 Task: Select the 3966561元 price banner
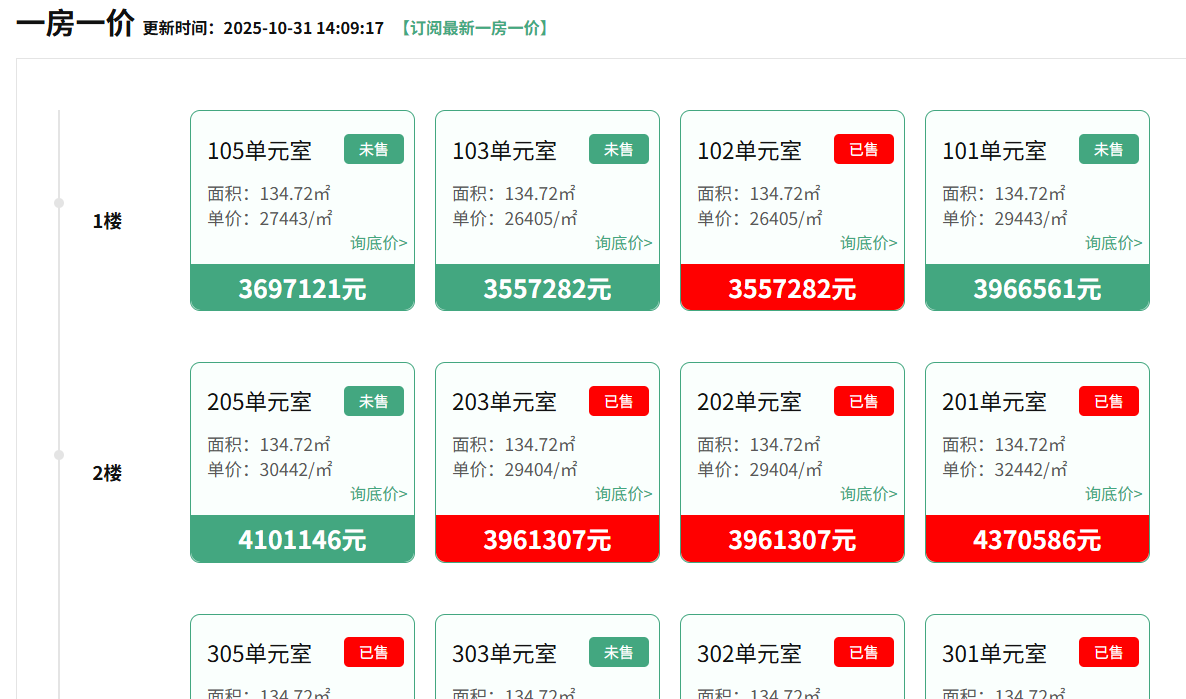[1037, 288]
